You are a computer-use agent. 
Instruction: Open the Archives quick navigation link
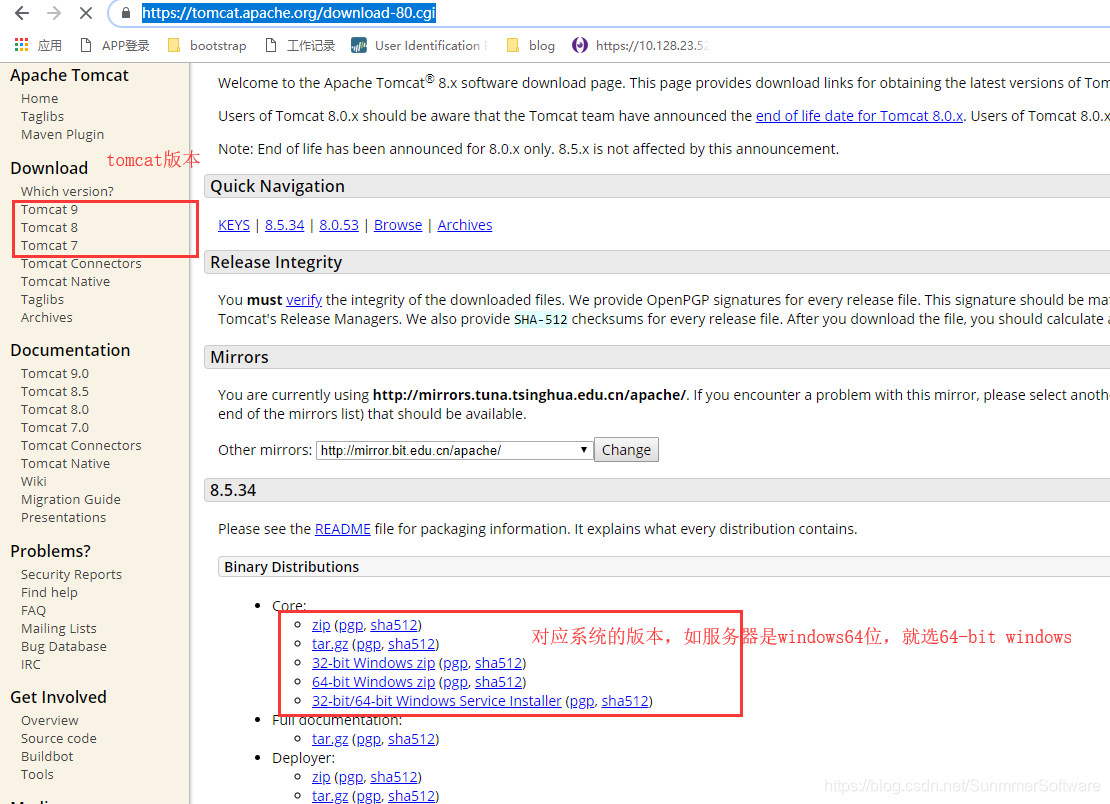click(464, 225)
